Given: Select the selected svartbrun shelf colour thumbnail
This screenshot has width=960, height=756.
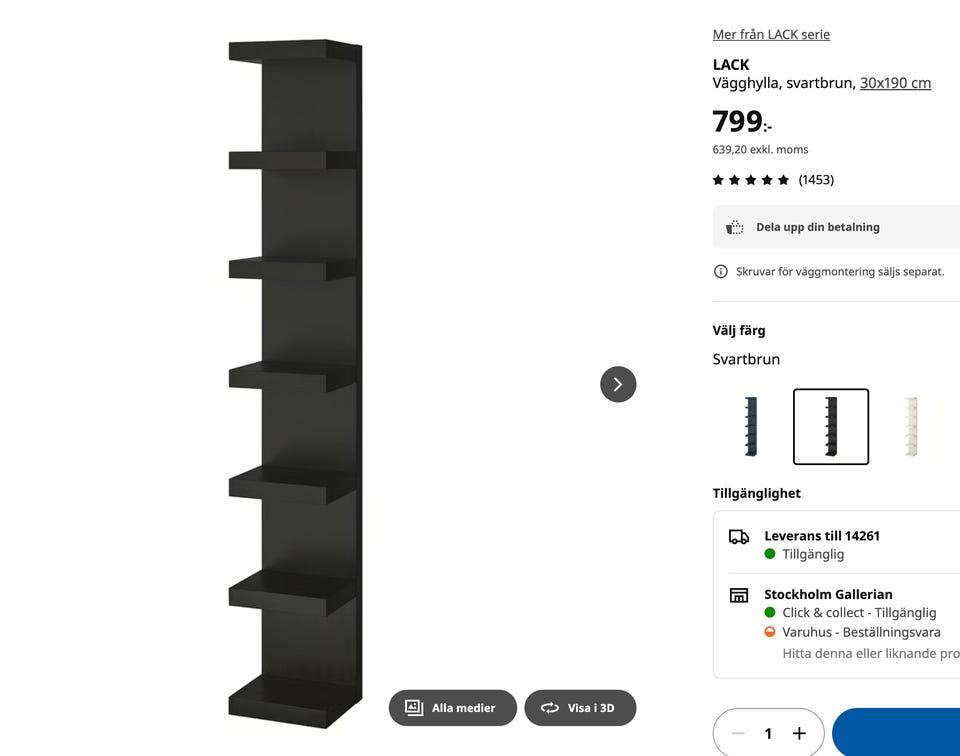Looking at the screenshot, I should coord(831,427).
